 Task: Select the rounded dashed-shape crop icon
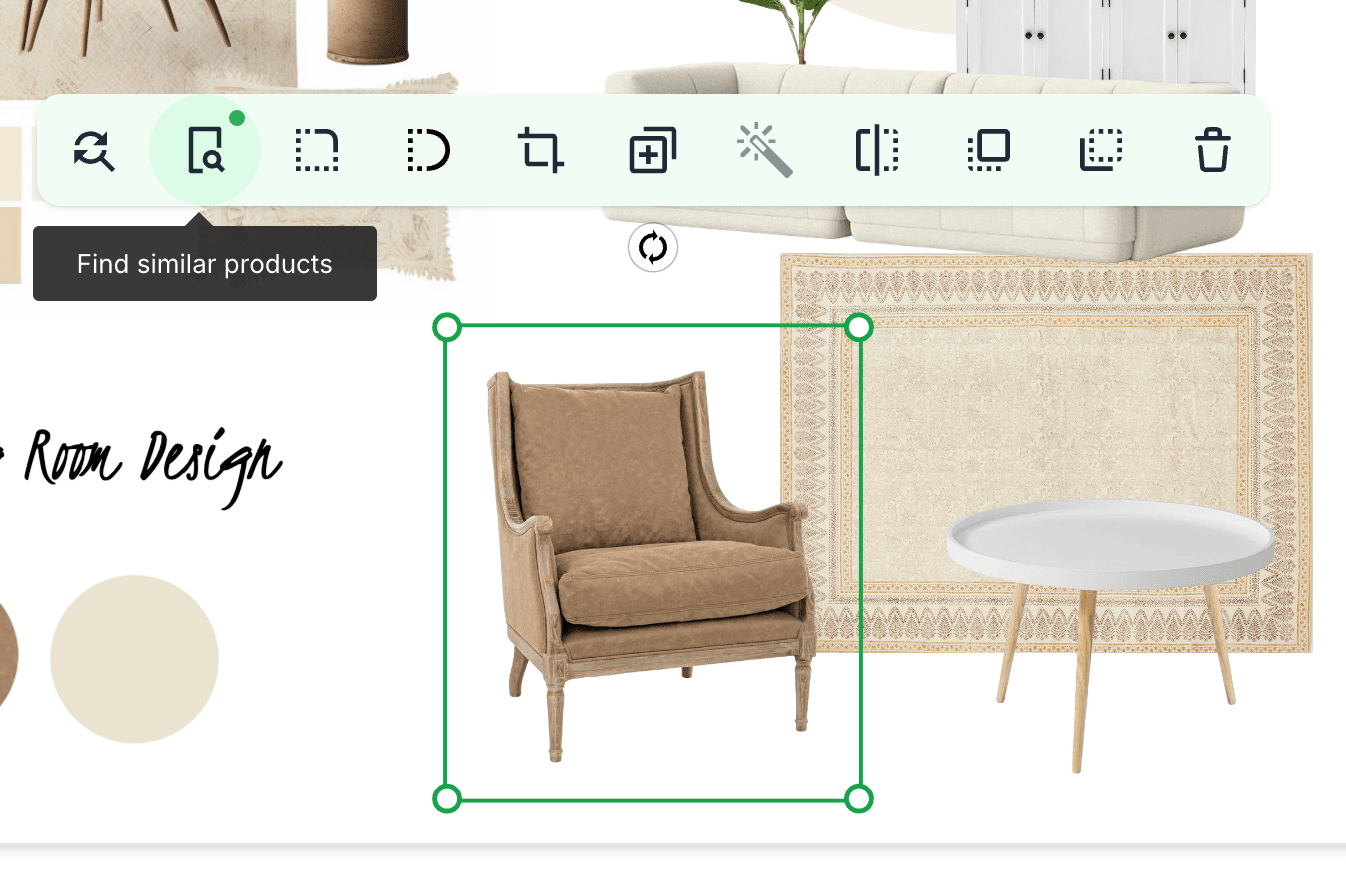click(428, 151)
